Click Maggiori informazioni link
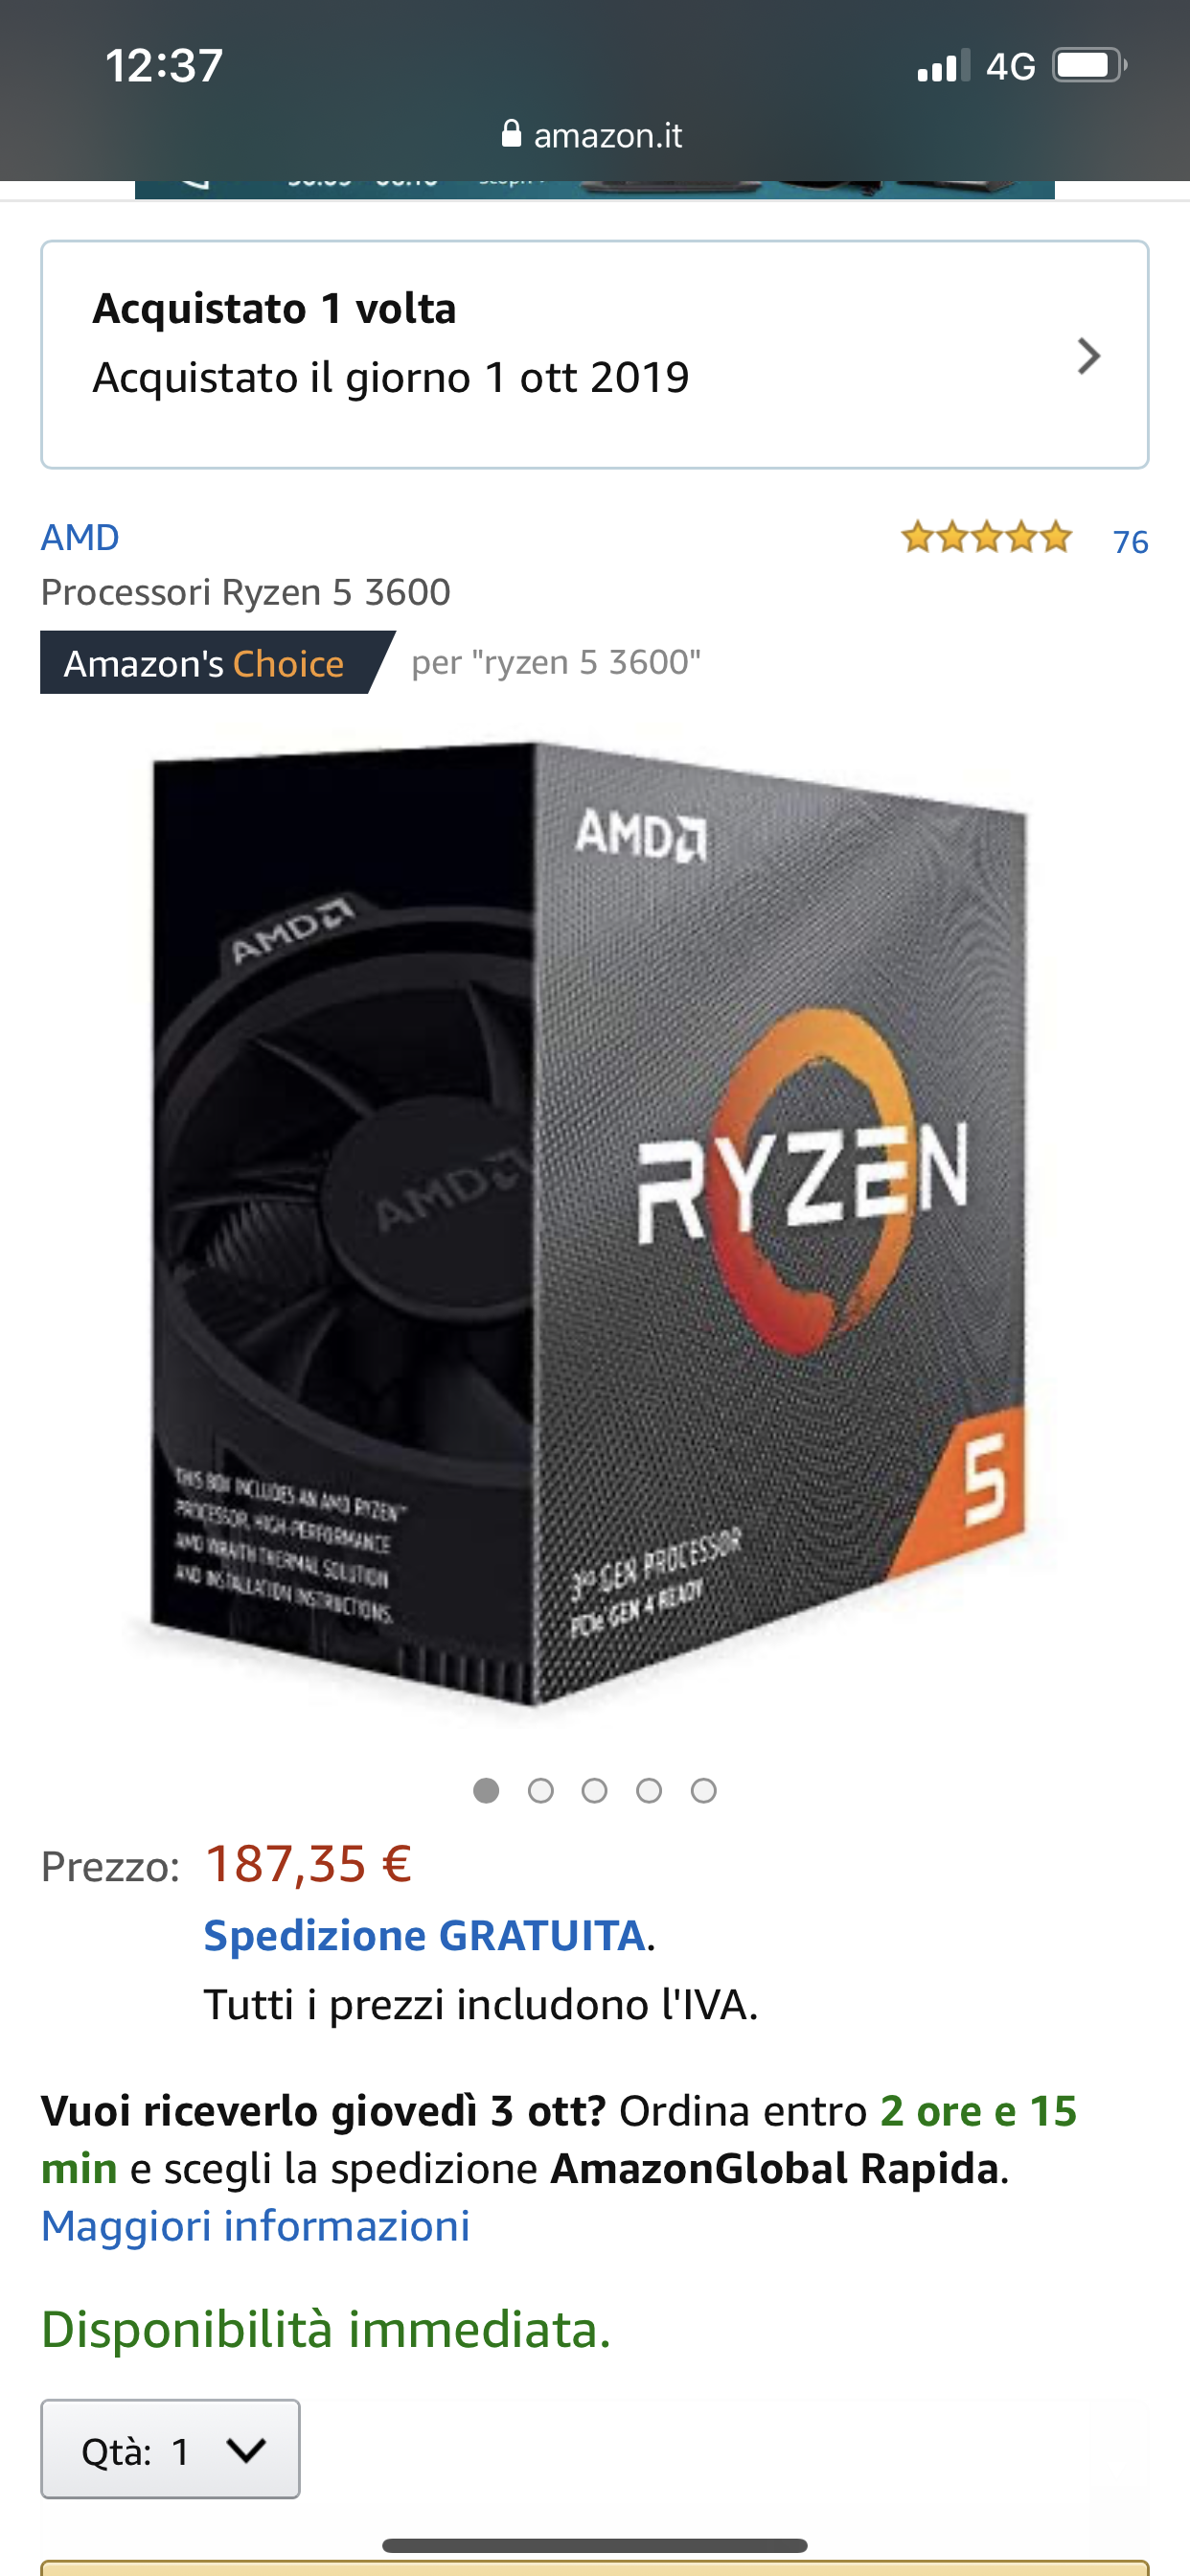Screen dimensions: 1190x2576 (256, 2226)
